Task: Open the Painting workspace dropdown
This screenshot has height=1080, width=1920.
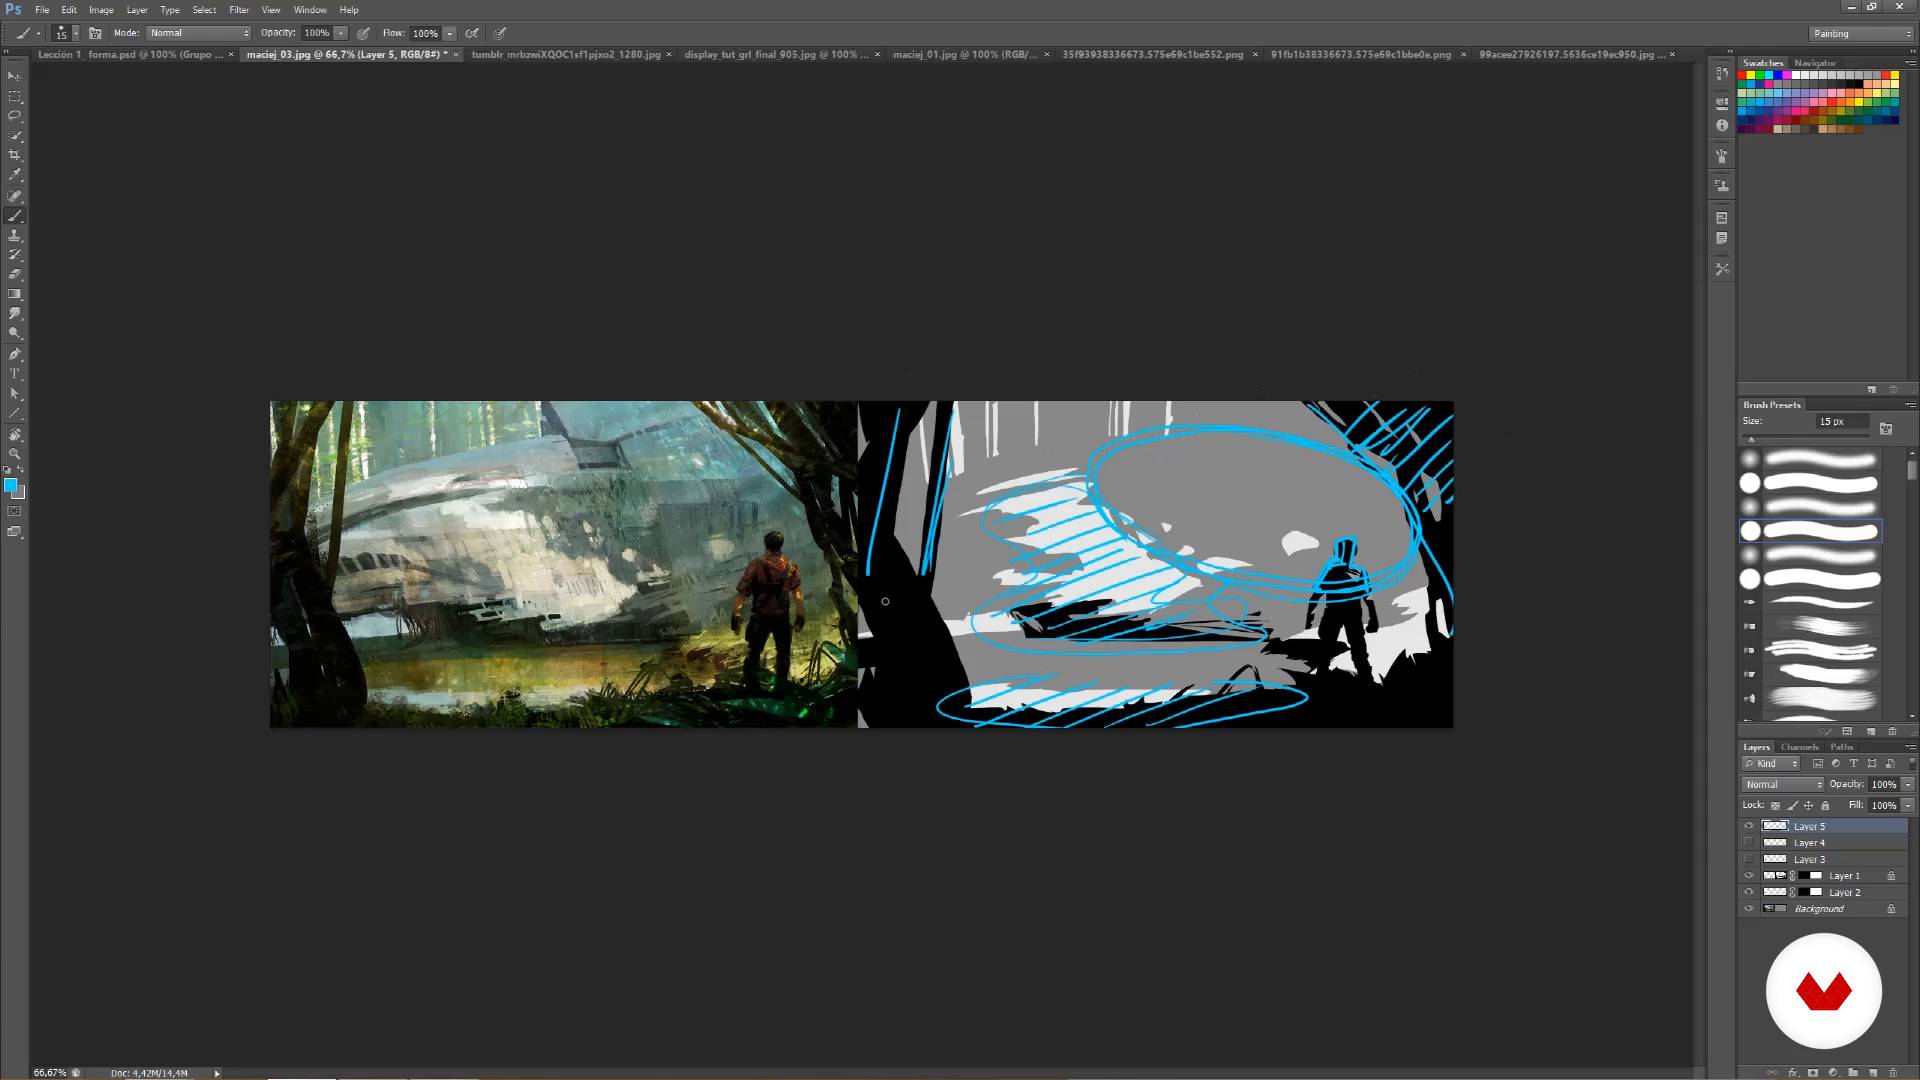Action: 1862,34
